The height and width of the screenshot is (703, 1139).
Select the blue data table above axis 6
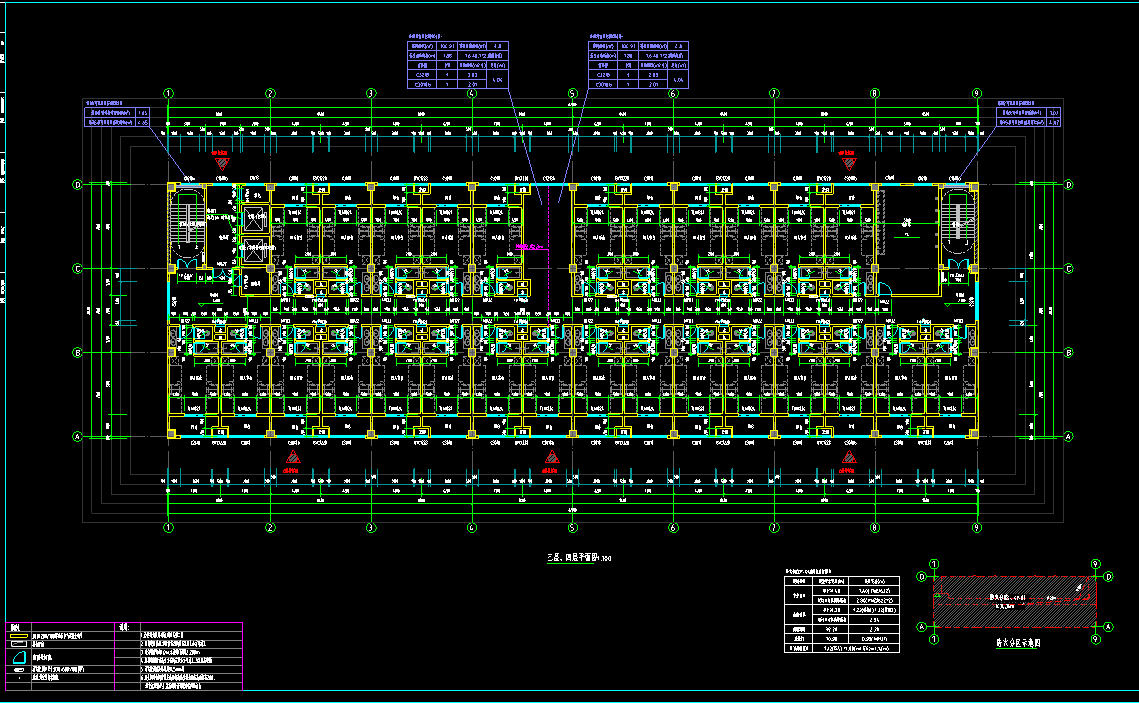pyautogui.click(x=639, y=66)
